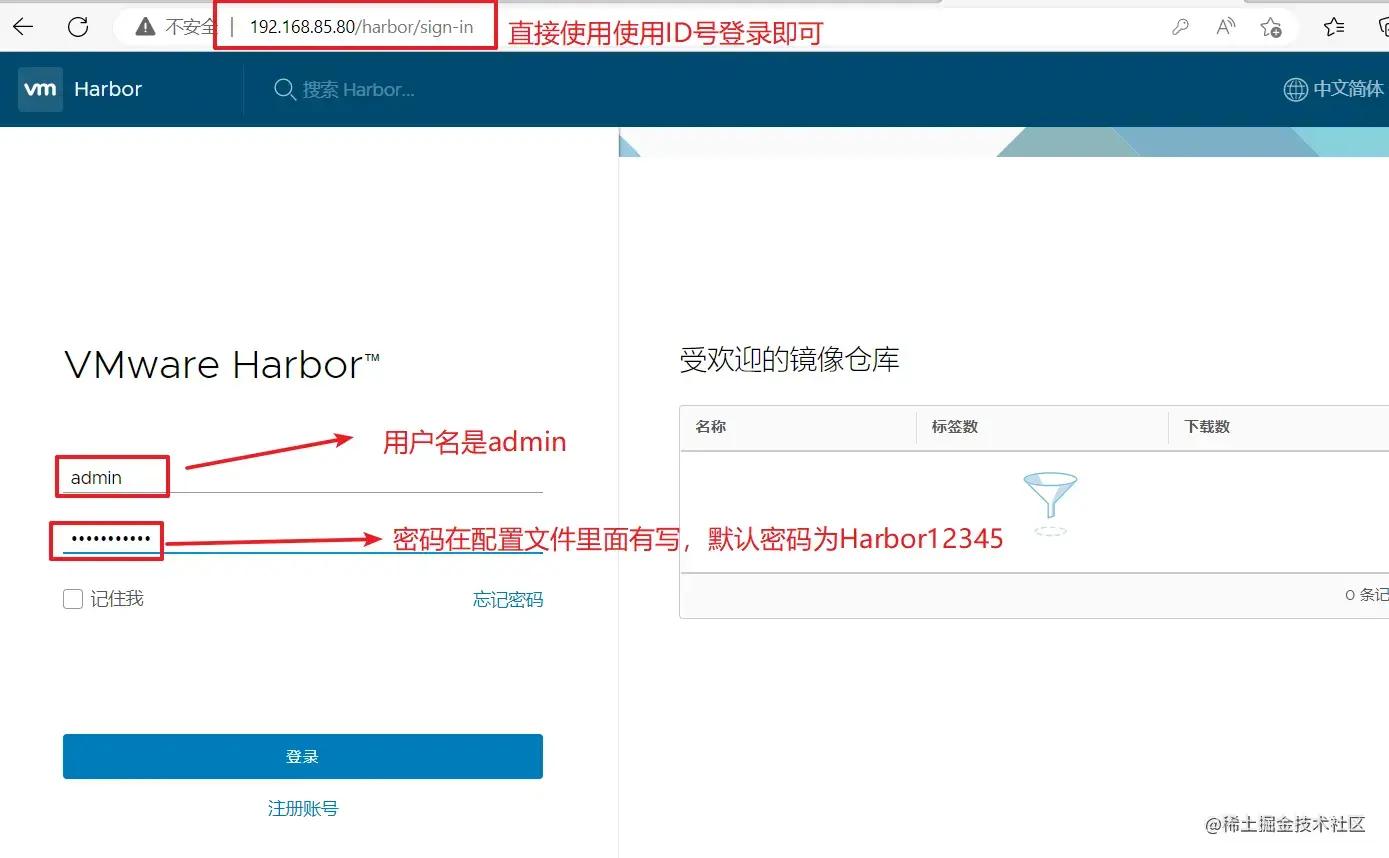Click the empty list funnel icon
This screenshot has height=858, width=1389.
pyautogui.click(x=1050, y=504)
